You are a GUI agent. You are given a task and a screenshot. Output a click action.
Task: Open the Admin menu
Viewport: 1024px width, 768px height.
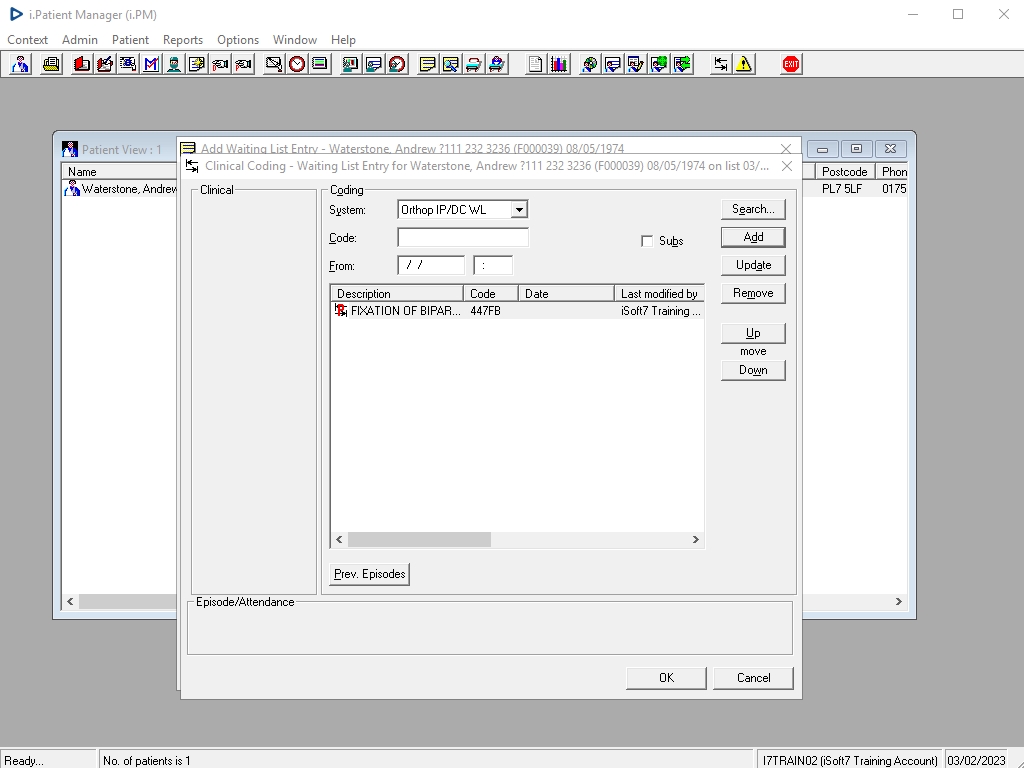[x=80, y=40]
